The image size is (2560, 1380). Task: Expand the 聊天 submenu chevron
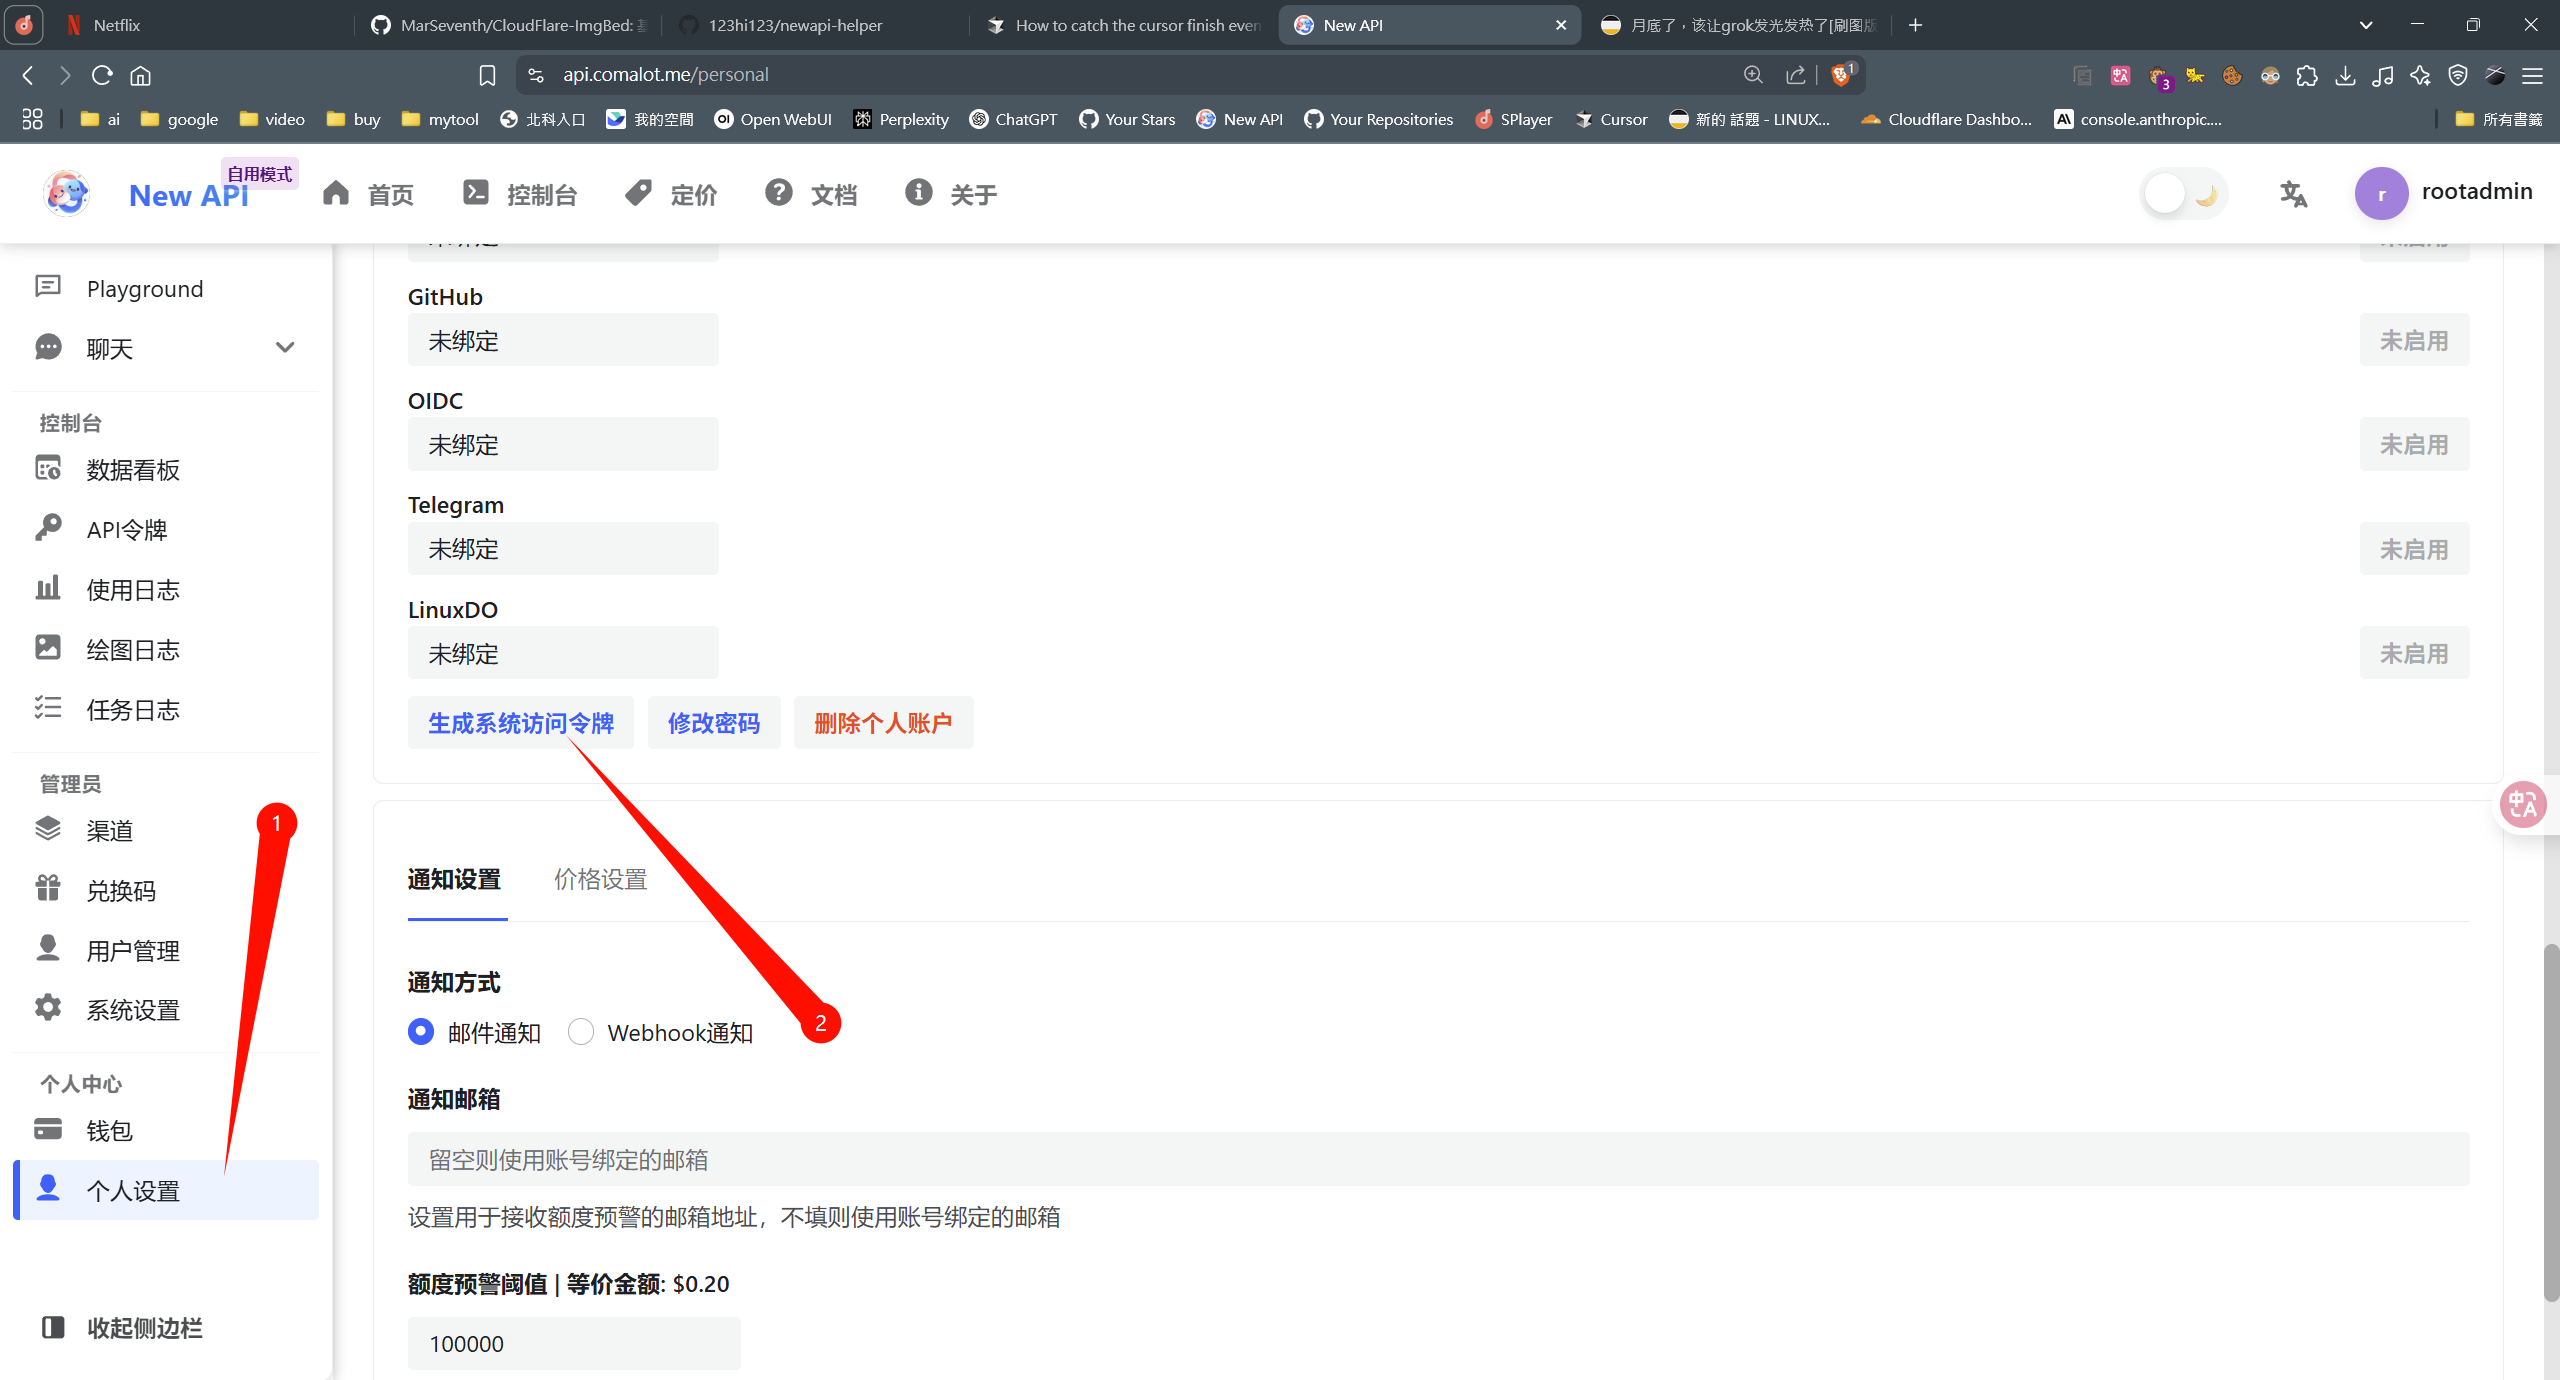[x=285, y=348]
